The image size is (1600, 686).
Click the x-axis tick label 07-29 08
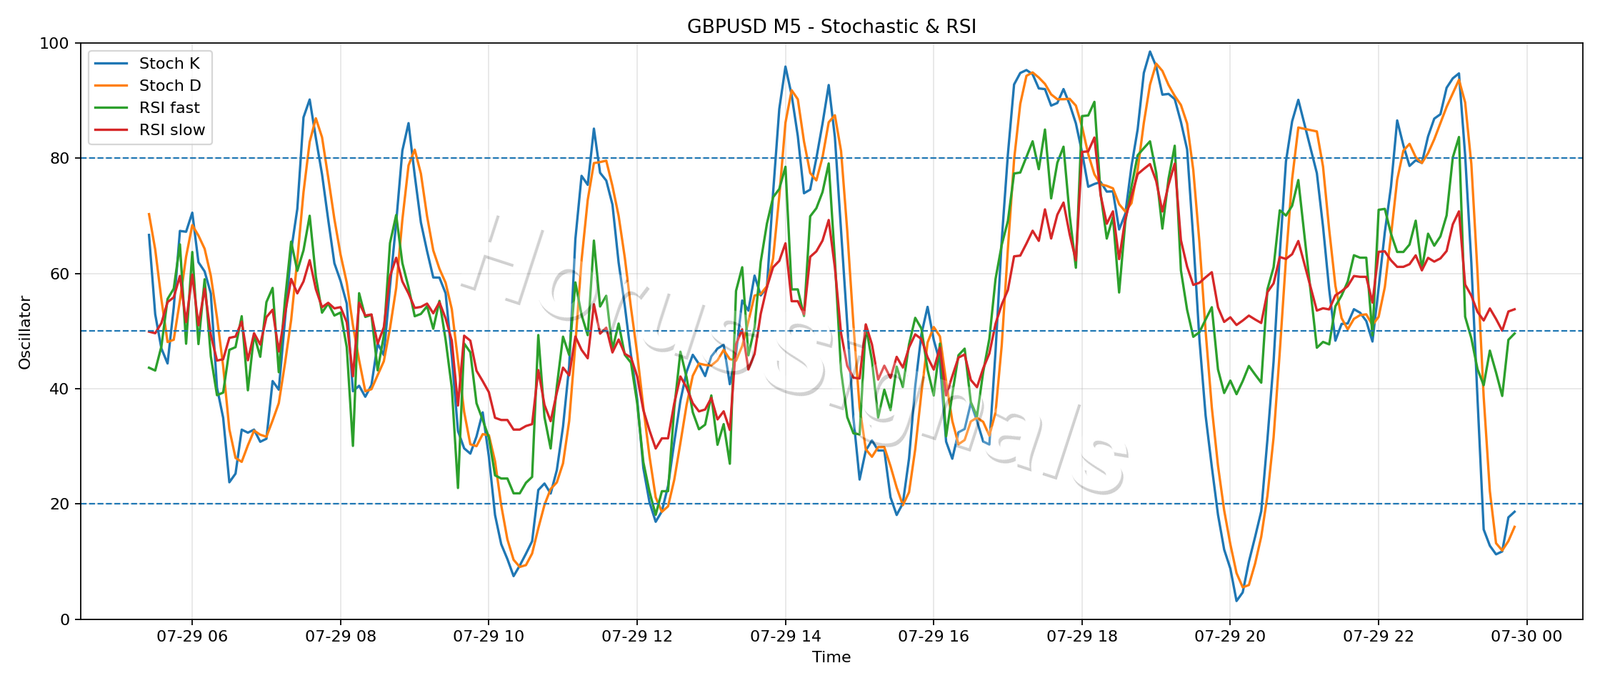339,636
